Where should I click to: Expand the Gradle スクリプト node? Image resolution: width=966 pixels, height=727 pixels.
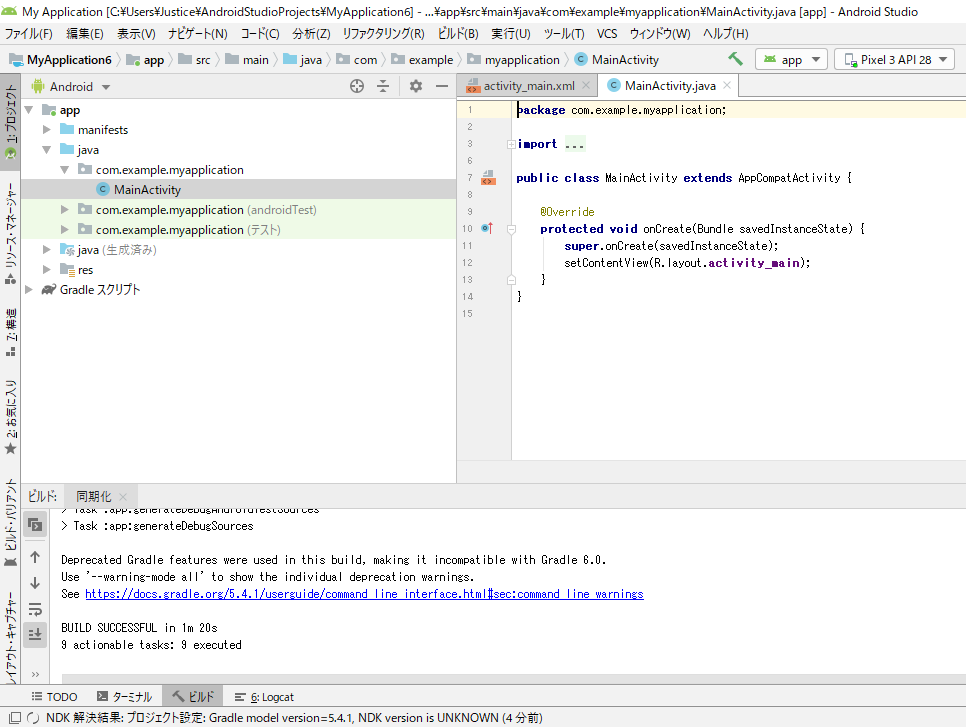pyautogui.click(x=28, y=290)
